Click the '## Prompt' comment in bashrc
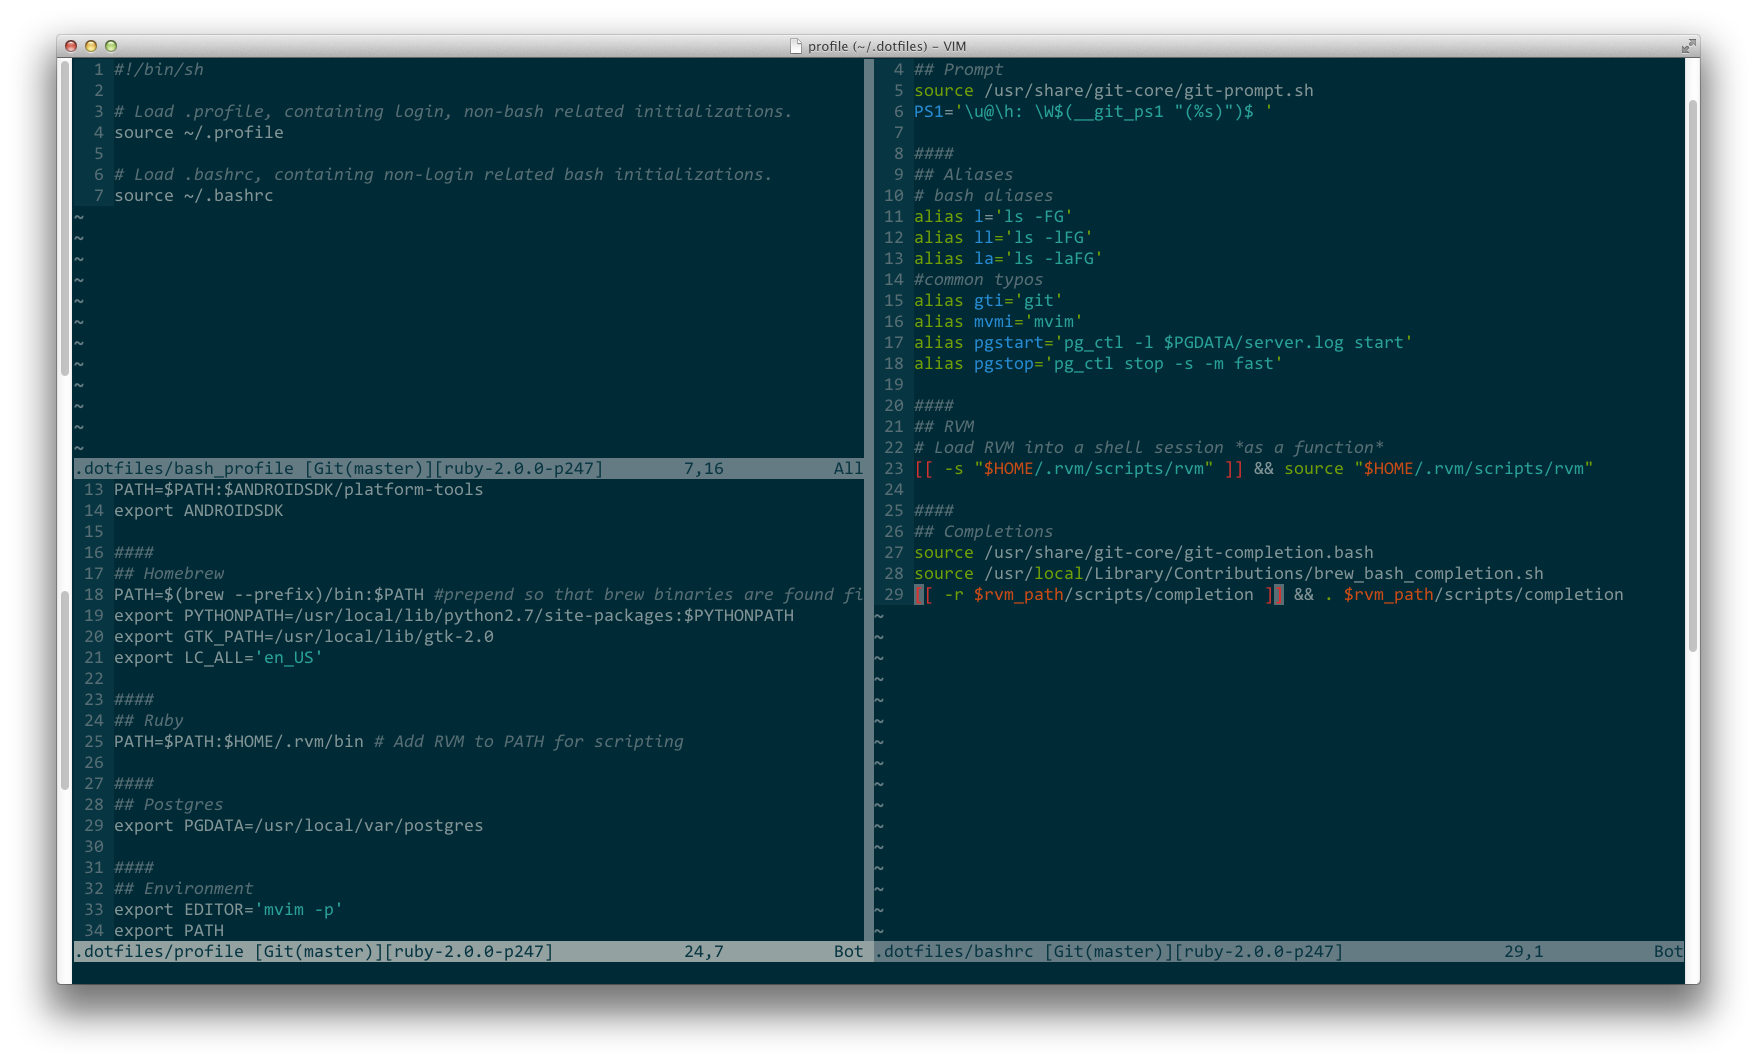This screenshot has height=1063, width=1757. click(959, 69)
